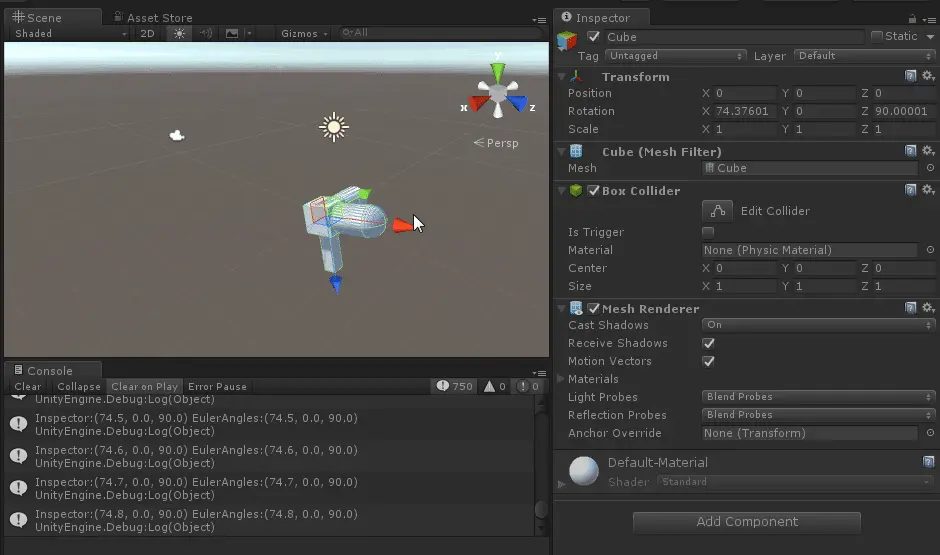Open the Physic Material object picker circle
The image size is (940, 555).
point(930,250)
